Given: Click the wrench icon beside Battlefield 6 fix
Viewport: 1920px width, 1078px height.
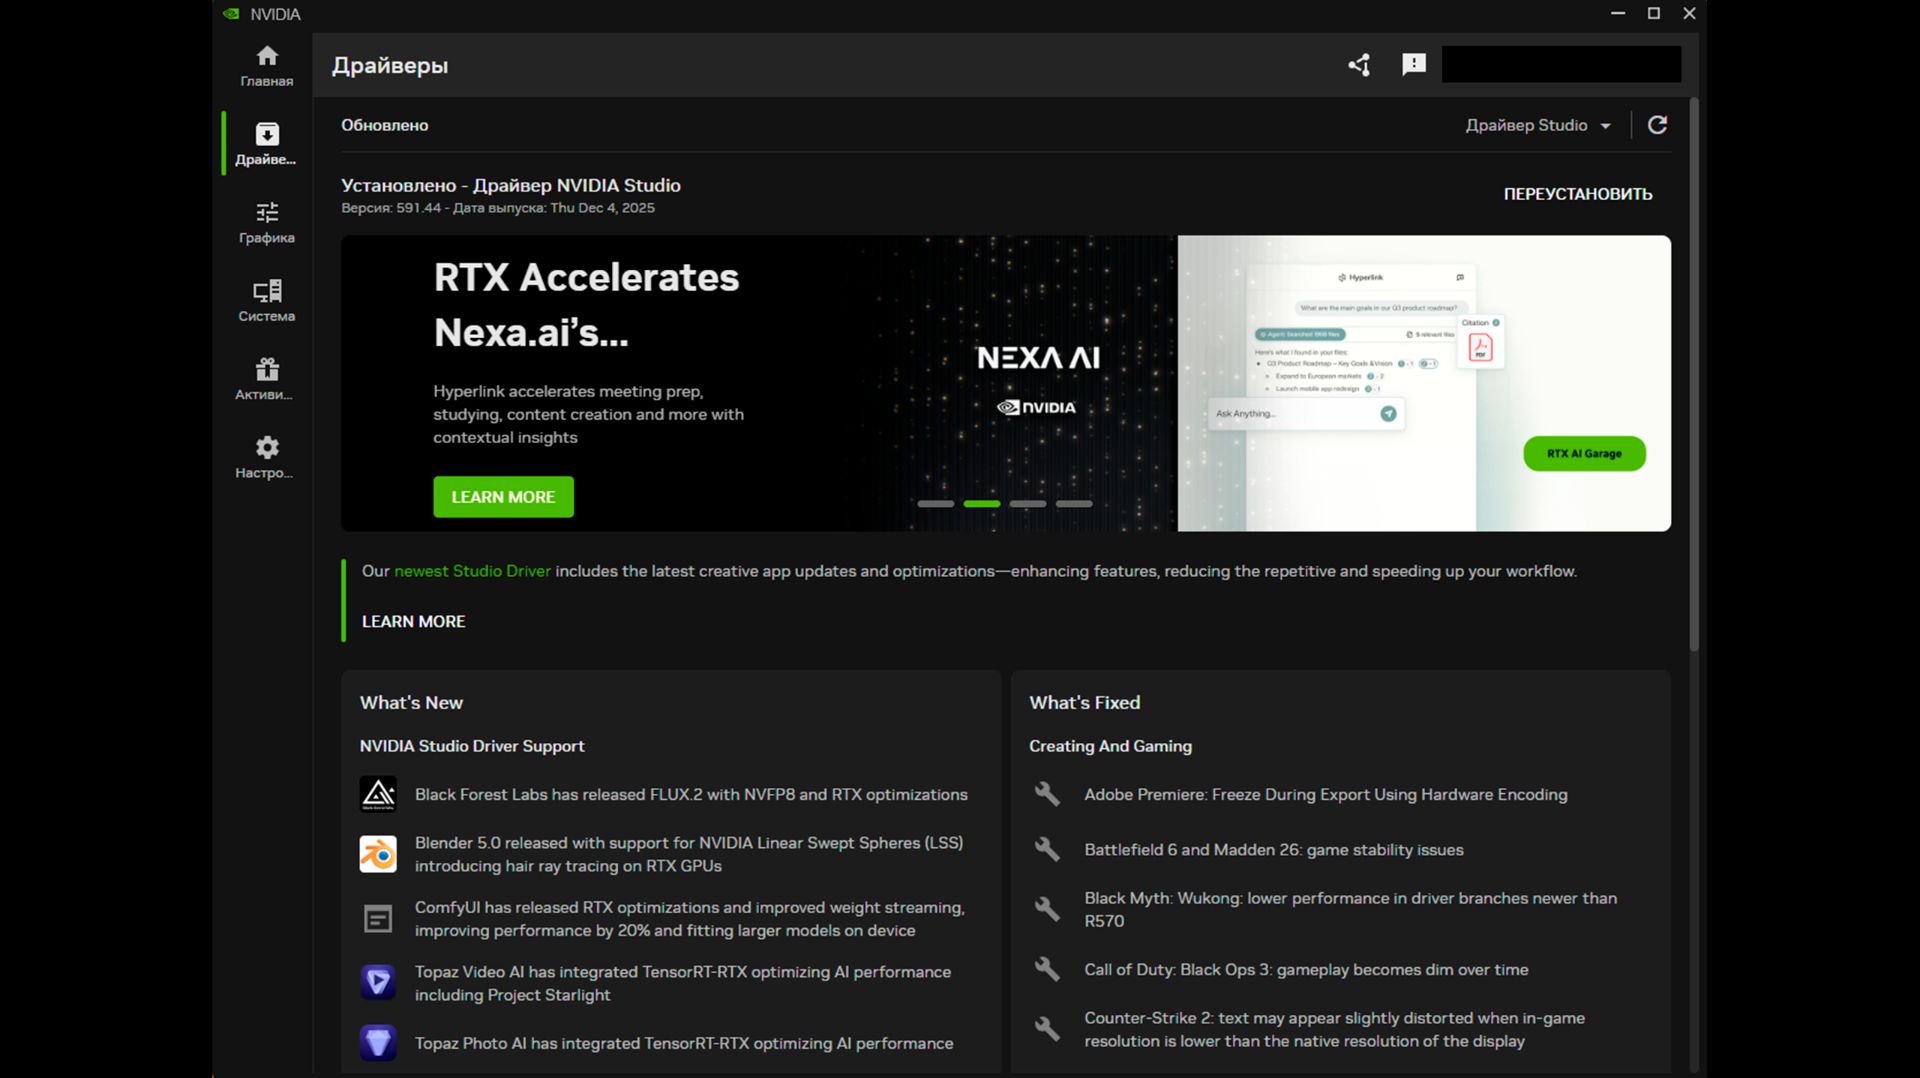Looking at the screenshot, I should 1047,849.
